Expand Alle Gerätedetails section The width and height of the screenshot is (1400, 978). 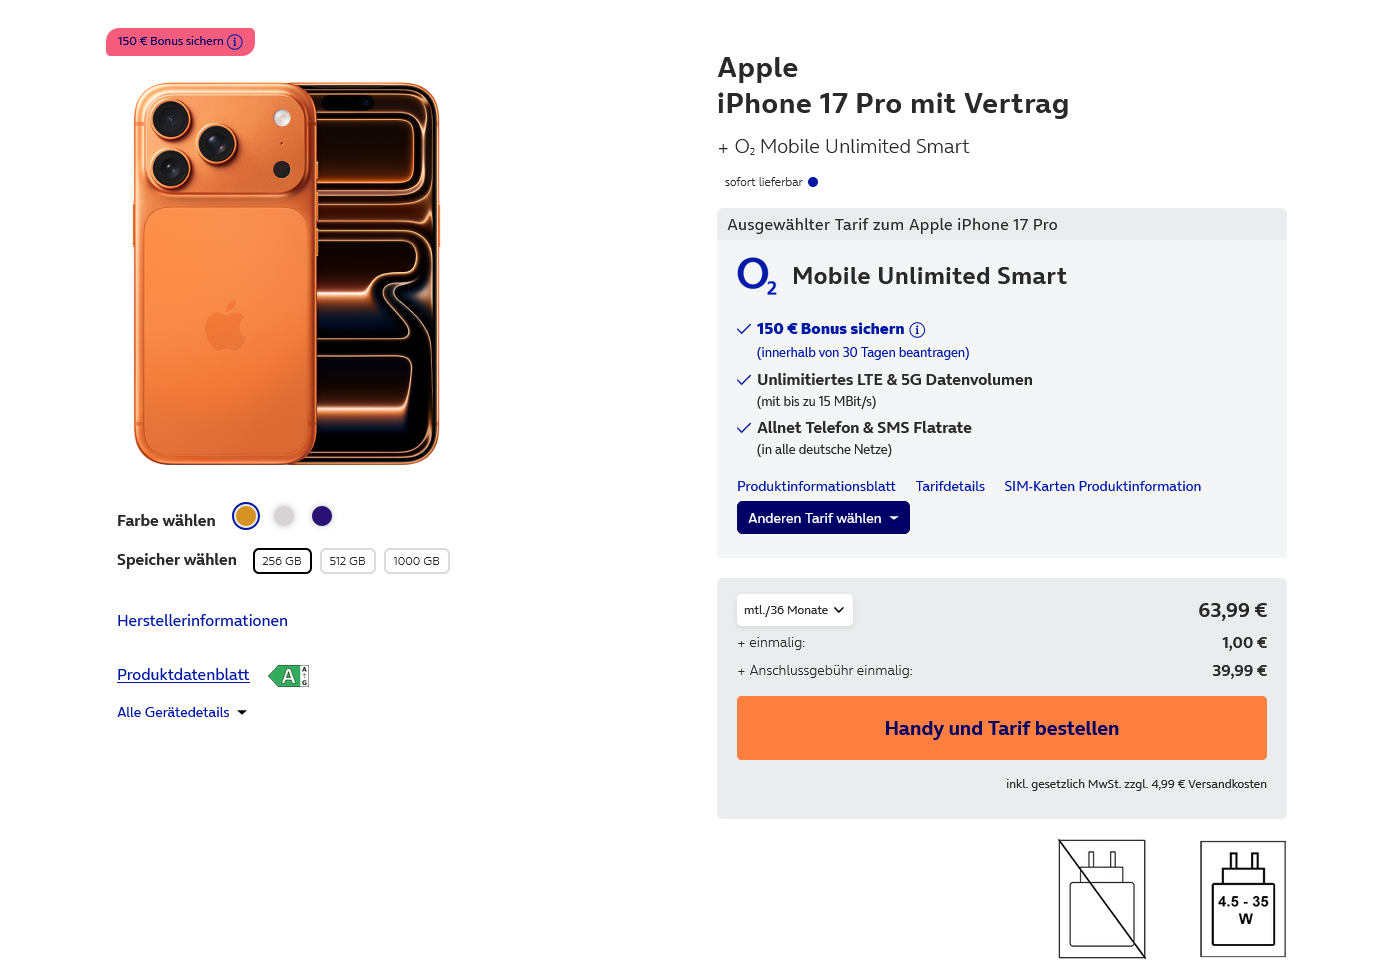pyautogui.click(x=181, y=713)
